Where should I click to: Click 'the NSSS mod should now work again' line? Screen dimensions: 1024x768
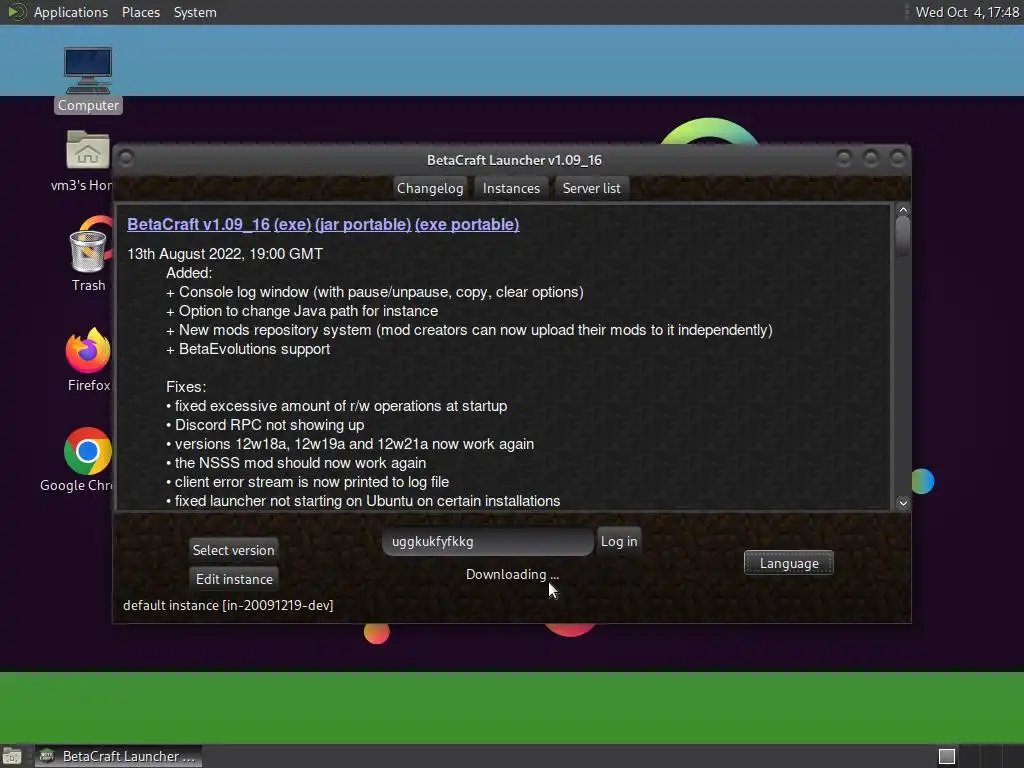(x=296, y=463)
